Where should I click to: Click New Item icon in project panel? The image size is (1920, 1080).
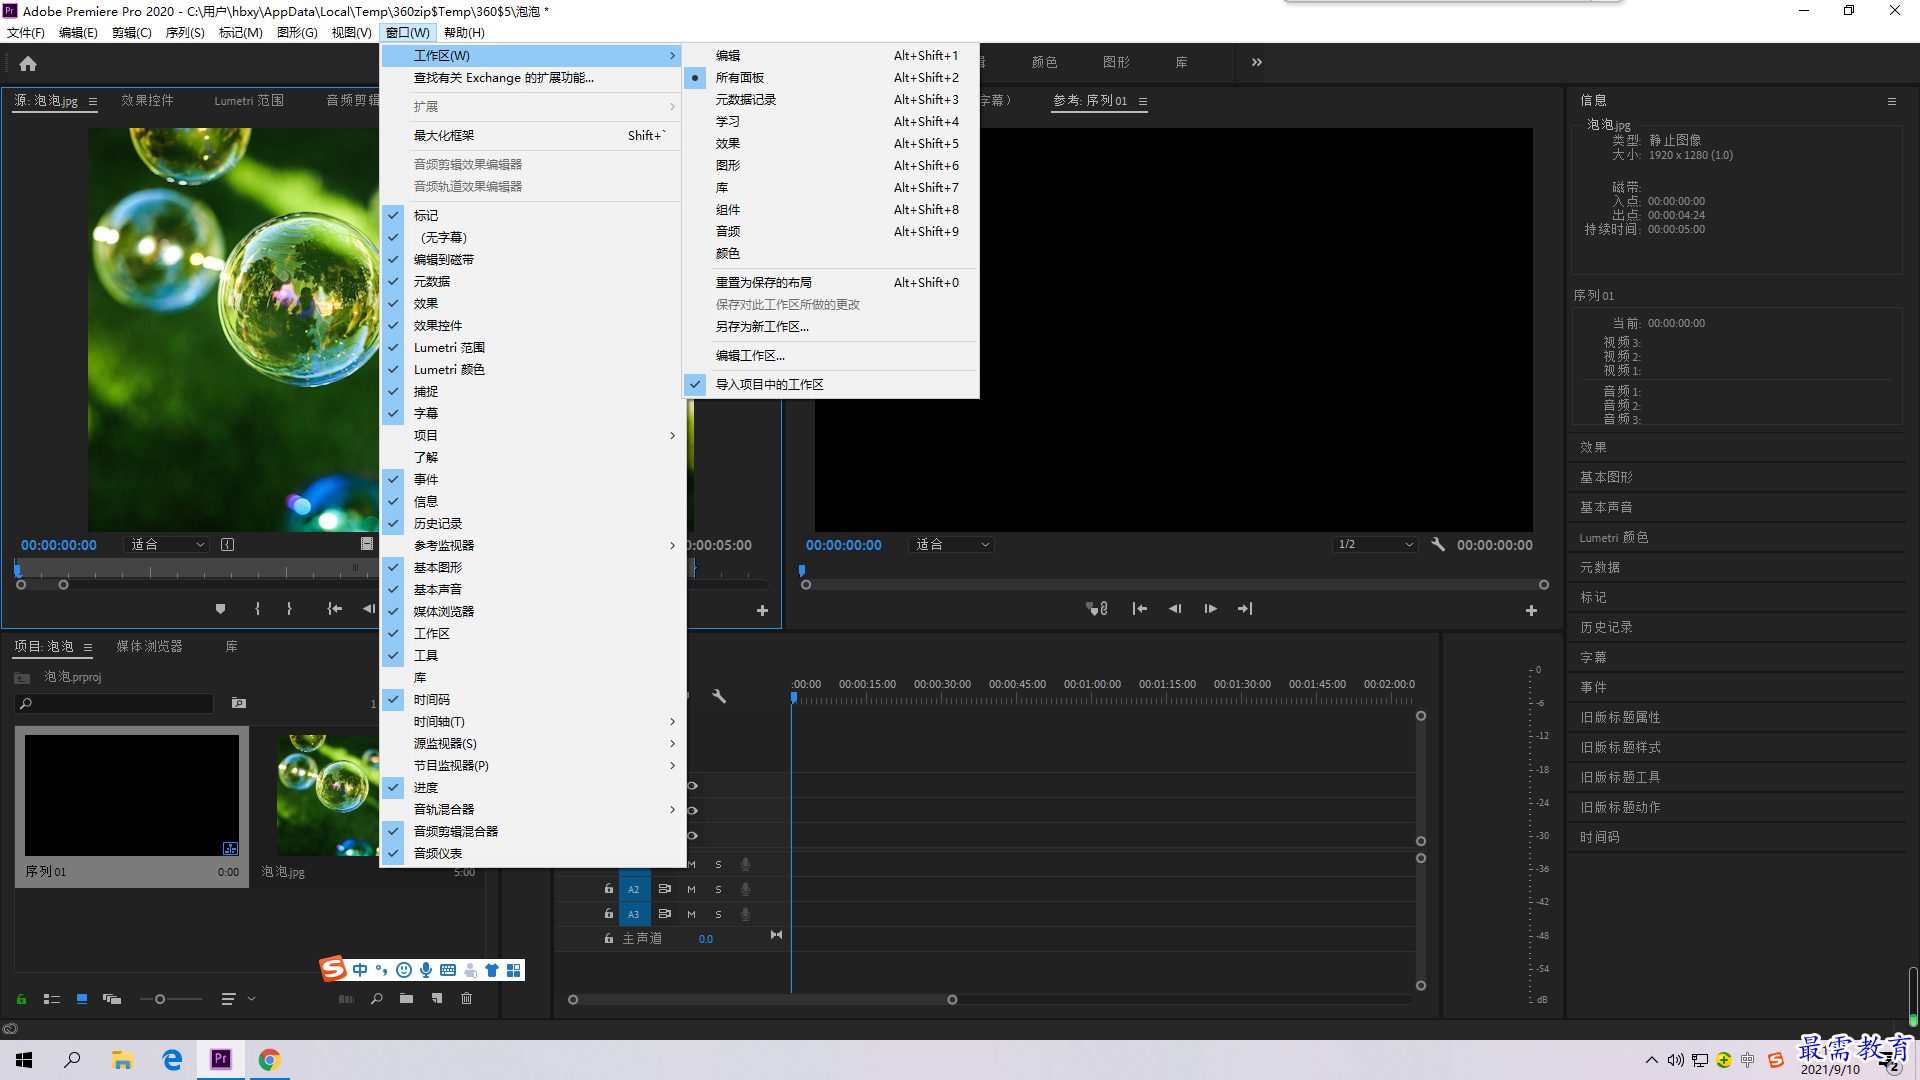[x=437, y=999]
